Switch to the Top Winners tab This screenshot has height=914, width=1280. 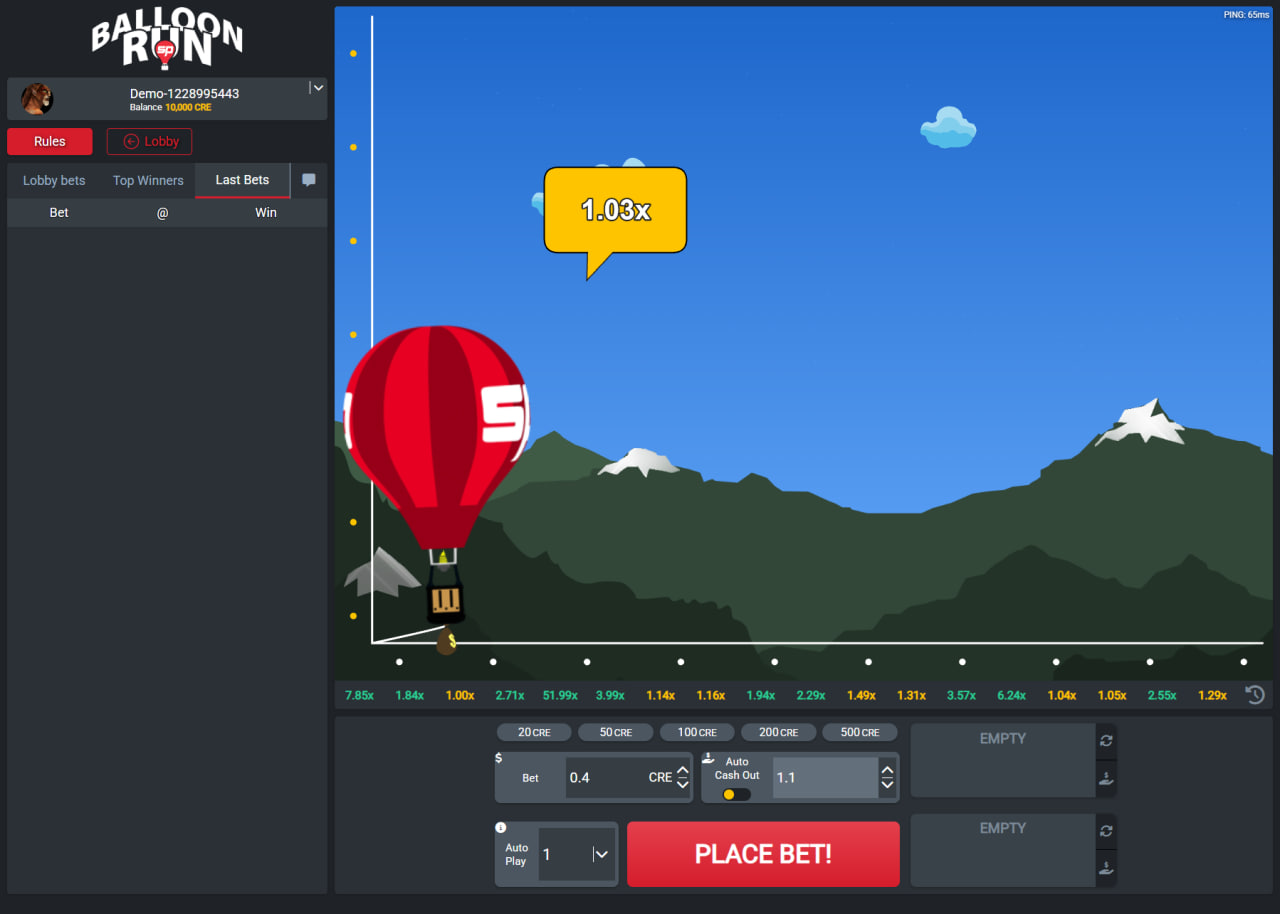(x=147, y=180)
